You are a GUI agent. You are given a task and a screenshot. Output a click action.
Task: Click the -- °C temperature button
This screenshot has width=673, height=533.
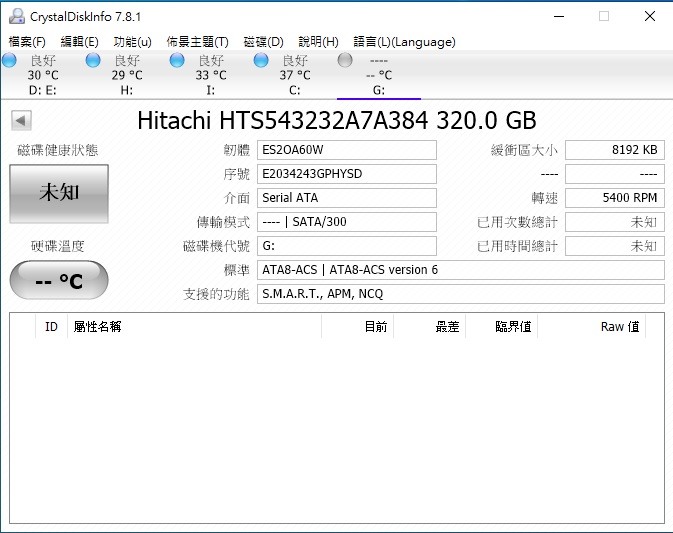click(59, 280)
